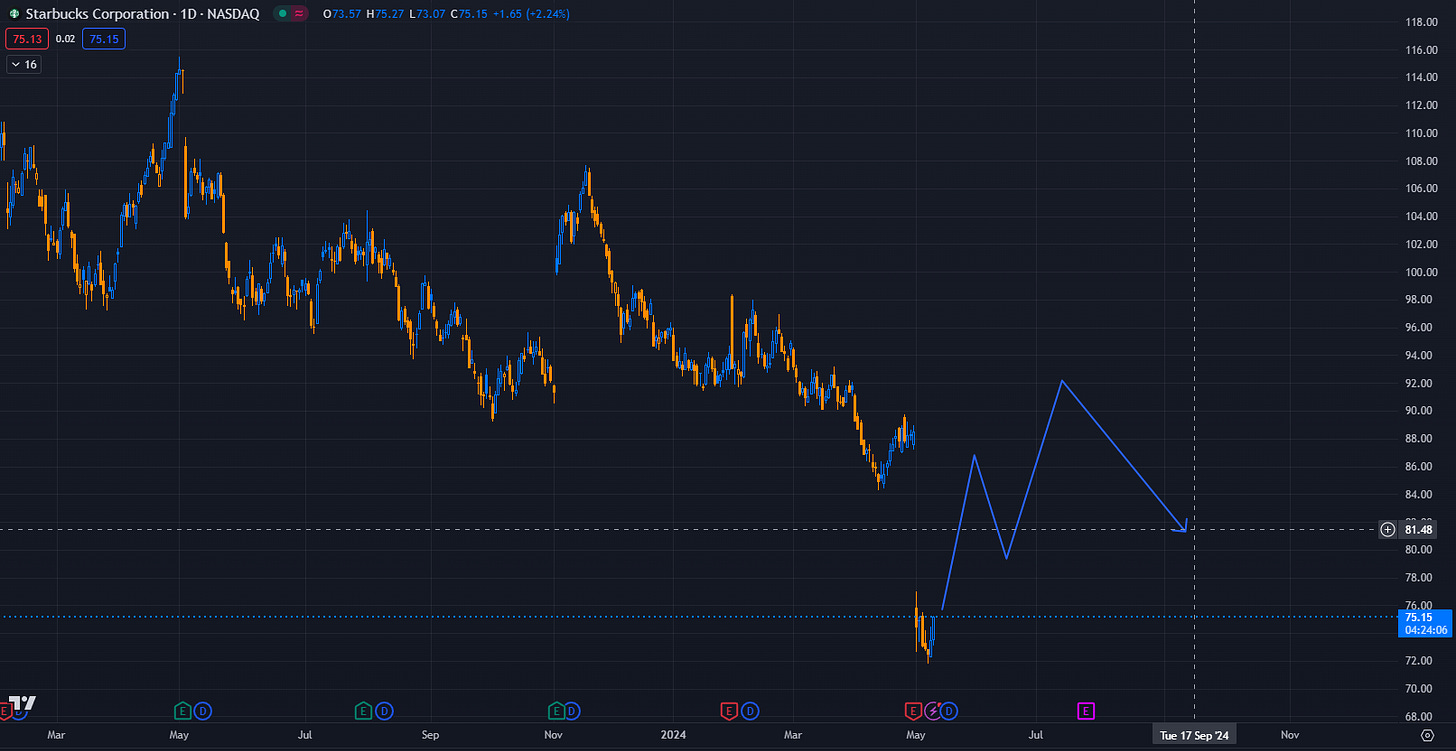Click the pink approximate-data indicator icon
The height and width of the screenshot is (751, 1456).
point(299,14)
